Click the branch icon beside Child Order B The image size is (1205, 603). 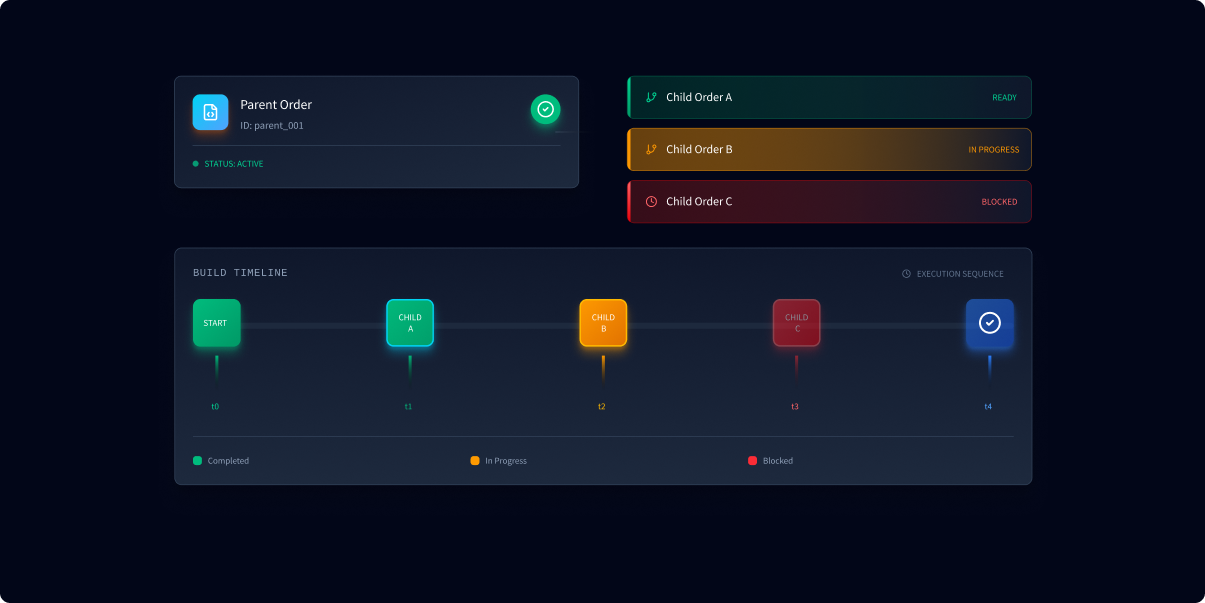point(651,149)
